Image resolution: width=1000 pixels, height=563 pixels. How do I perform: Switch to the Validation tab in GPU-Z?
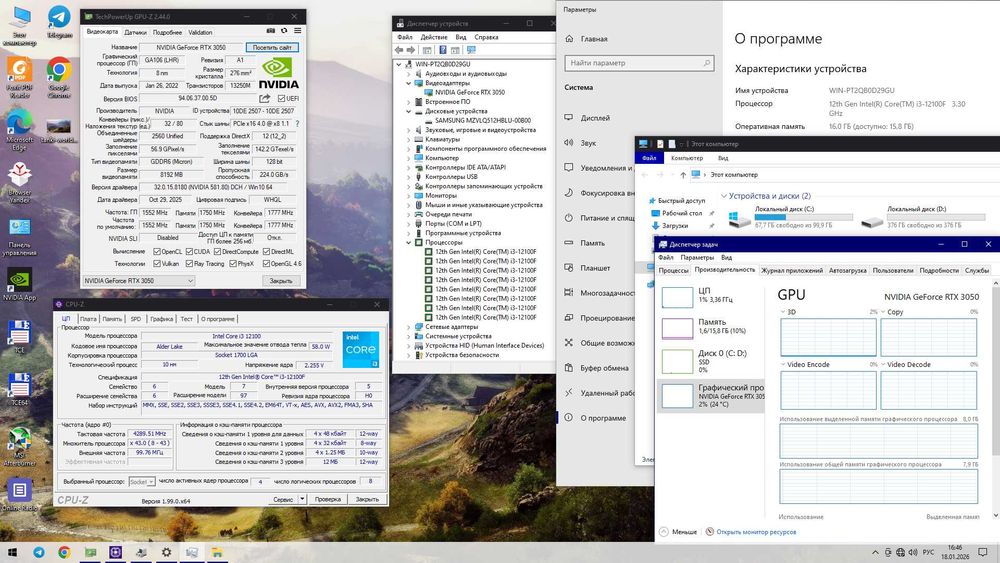pyautogui.click(x=200, y=32)
